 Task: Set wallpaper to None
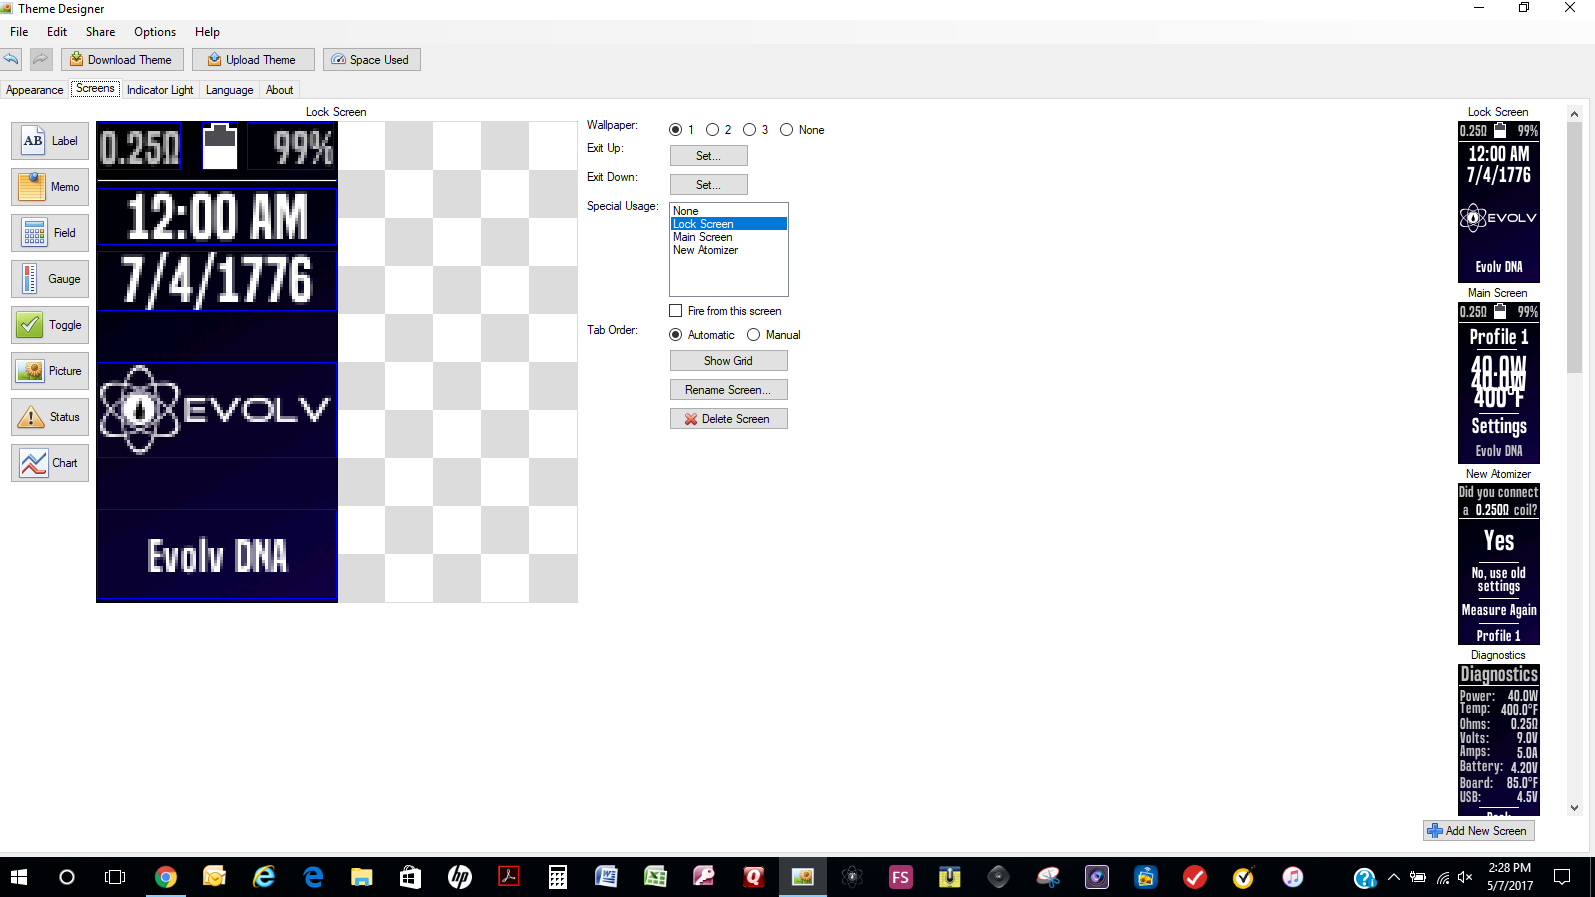[x=787, y=130]
